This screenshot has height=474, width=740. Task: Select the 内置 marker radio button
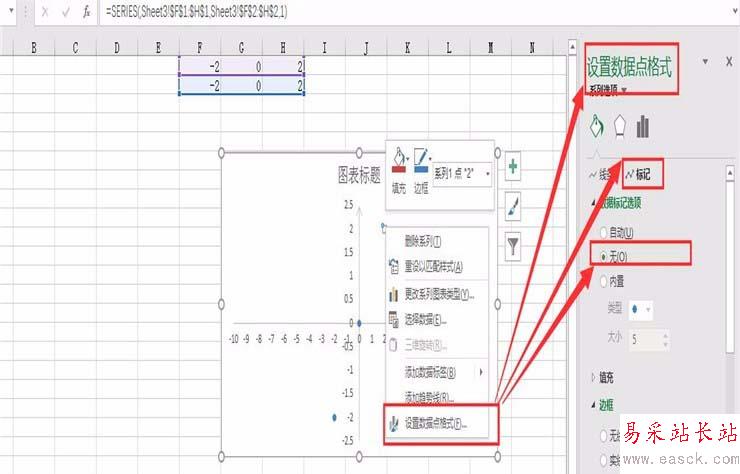603,282
